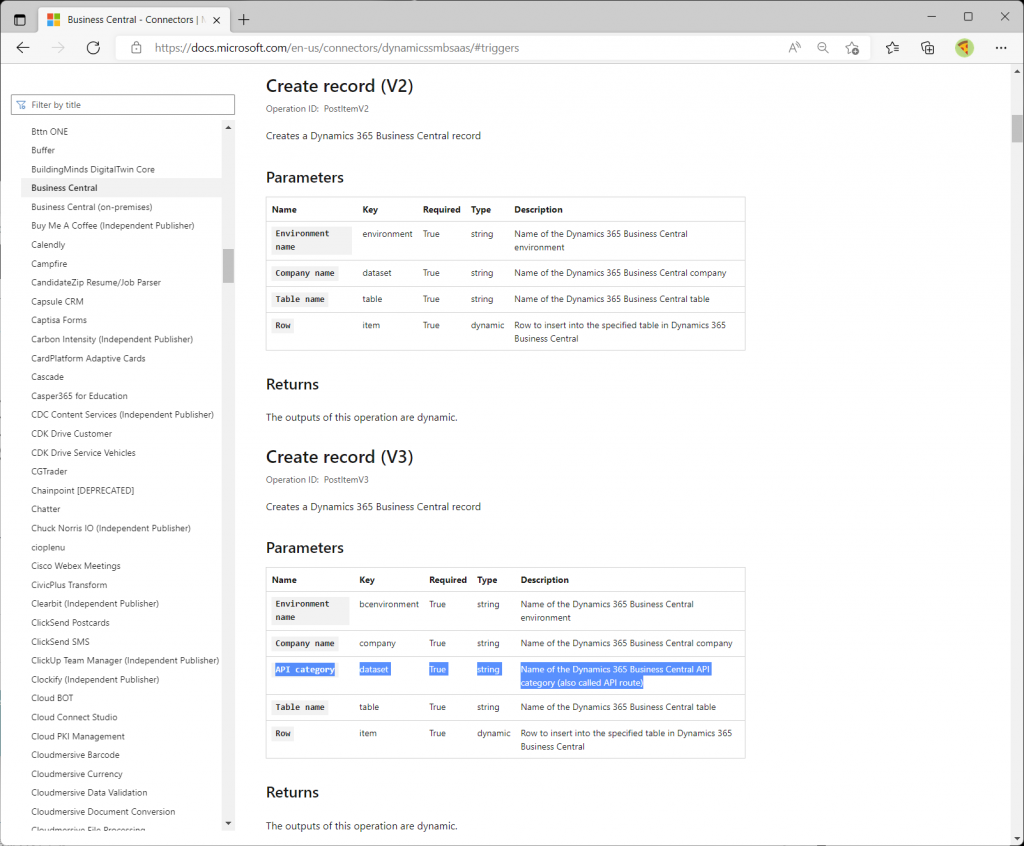
Task: Open Read Aloud in the address bar
Action: coord(794,48)
